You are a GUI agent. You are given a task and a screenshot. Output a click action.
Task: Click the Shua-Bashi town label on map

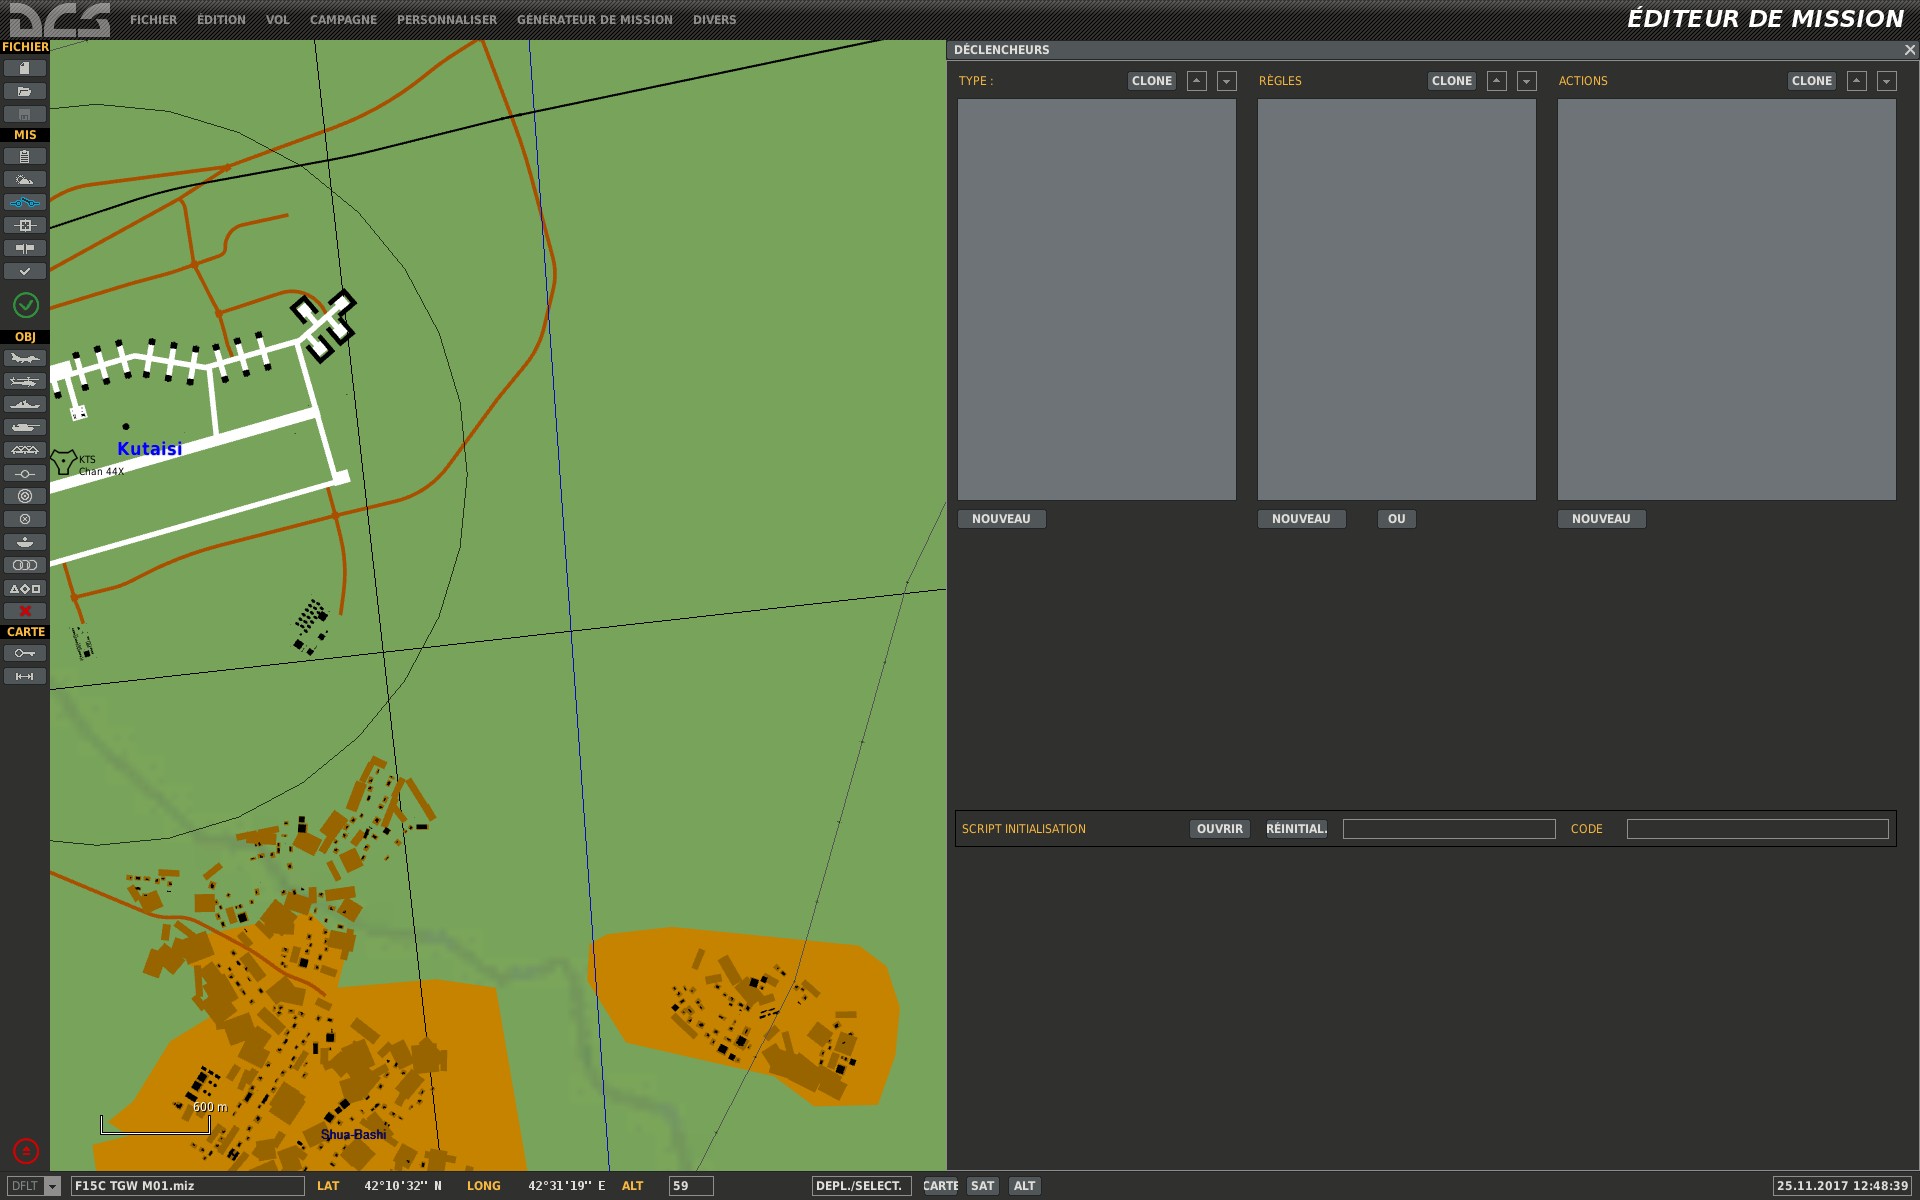(x=353, y=1135)
